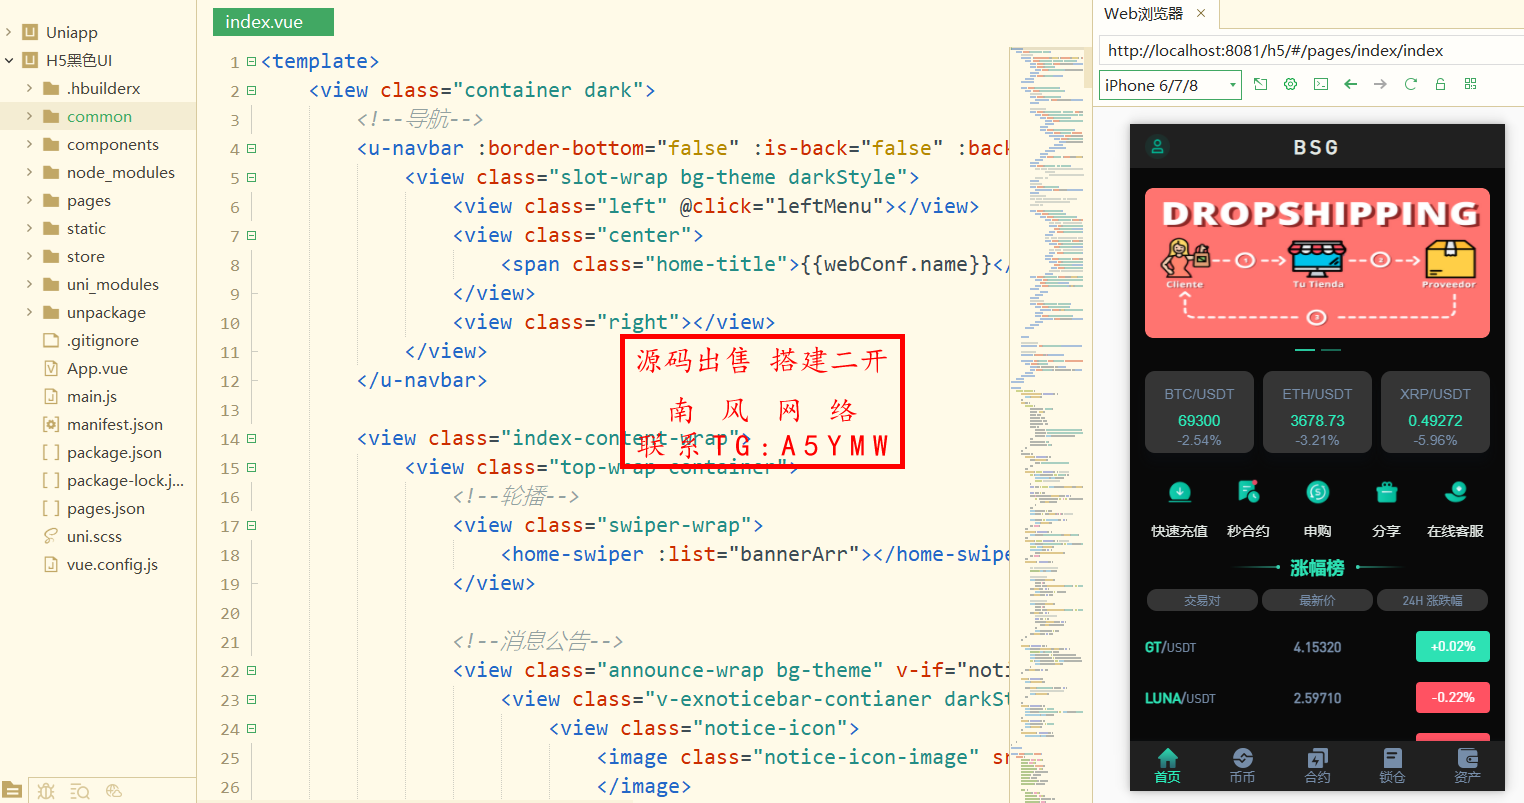Open the browser console icon in web toolbar

[x=1321, y=84]
